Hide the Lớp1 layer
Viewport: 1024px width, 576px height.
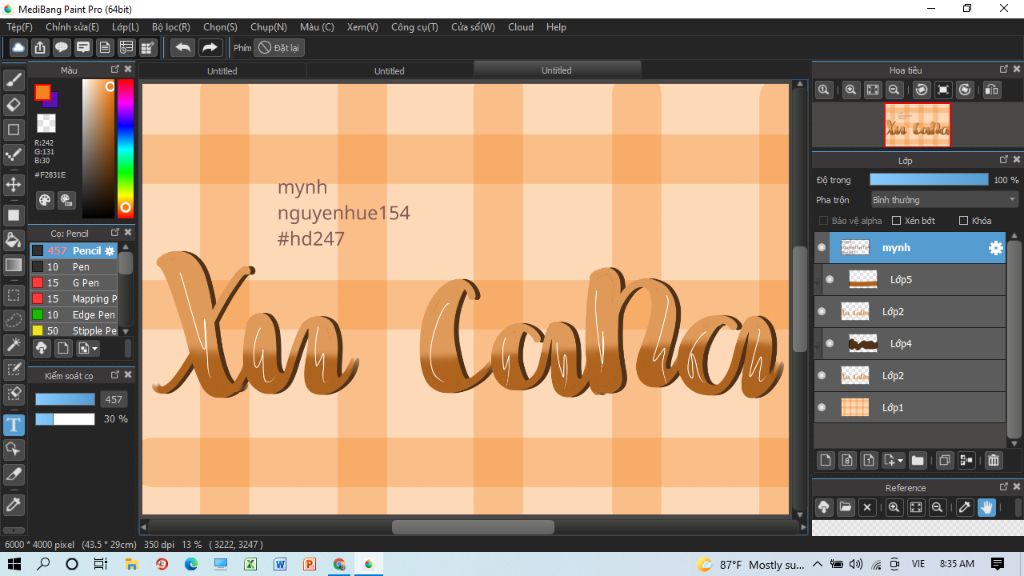(822, 408)
